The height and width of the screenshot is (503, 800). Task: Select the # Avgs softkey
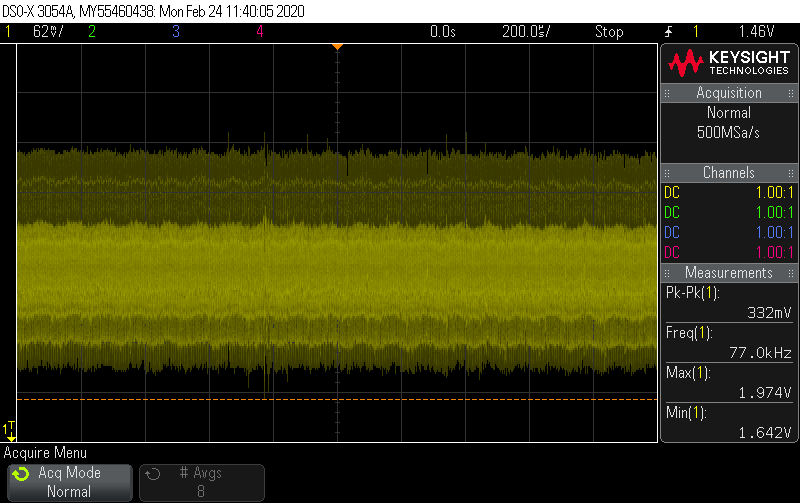[x=202, y=482]
